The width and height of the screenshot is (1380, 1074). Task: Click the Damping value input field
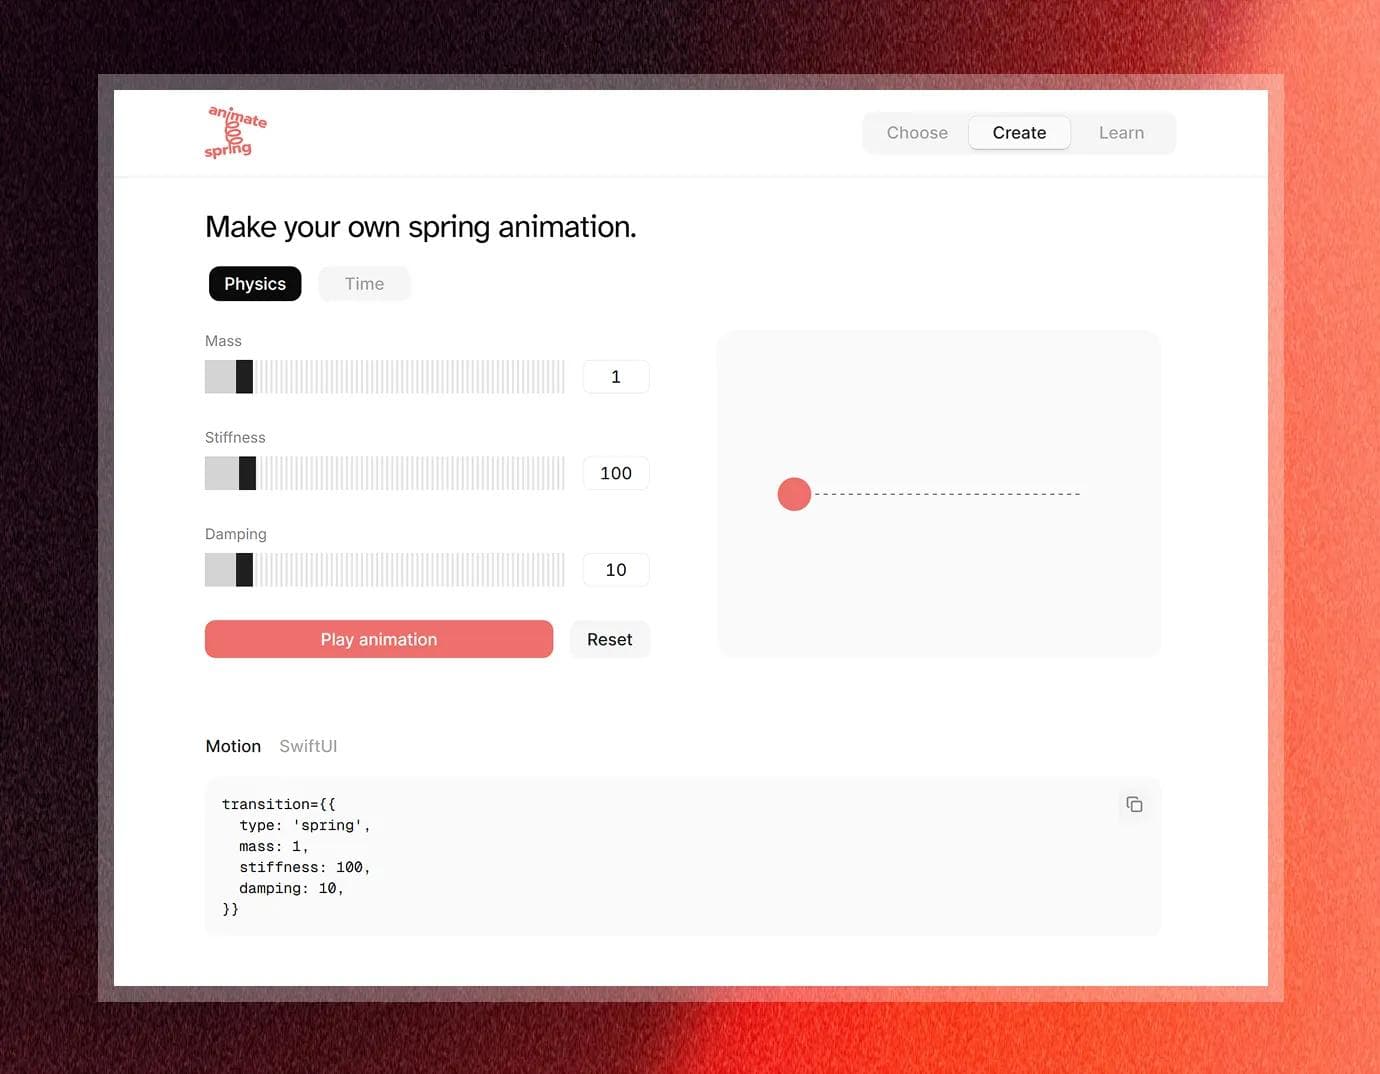[616, 570]
